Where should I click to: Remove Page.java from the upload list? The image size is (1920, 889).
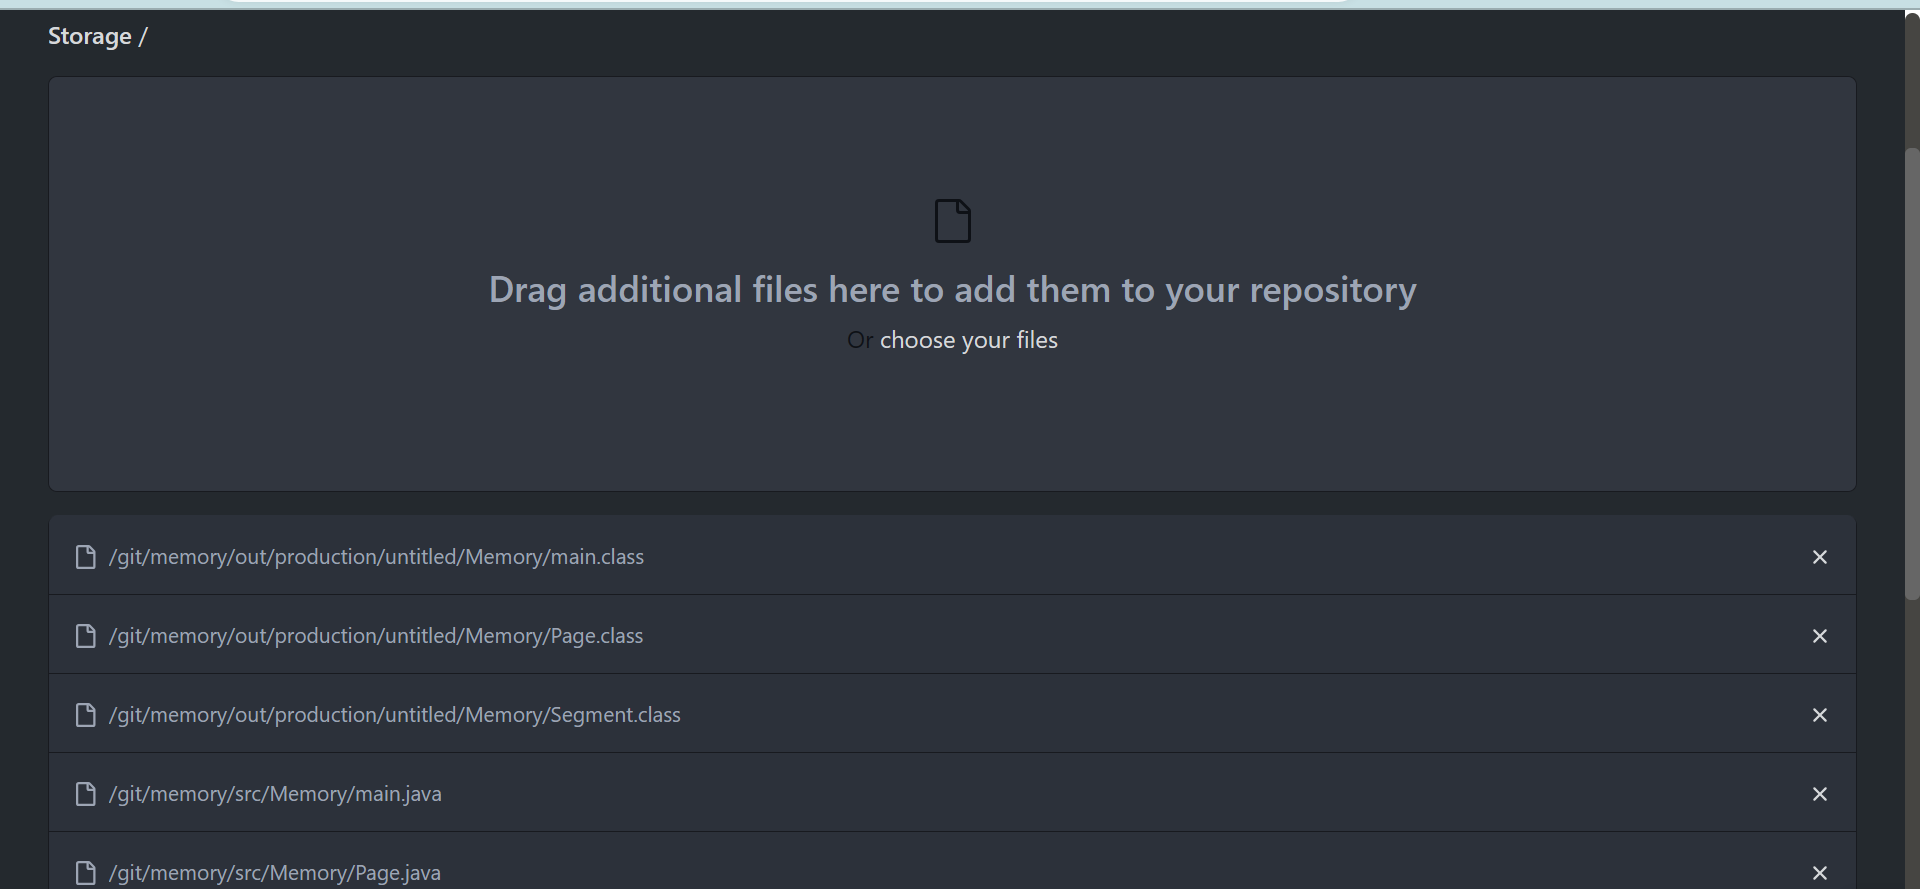click(x=1819, y=873)
